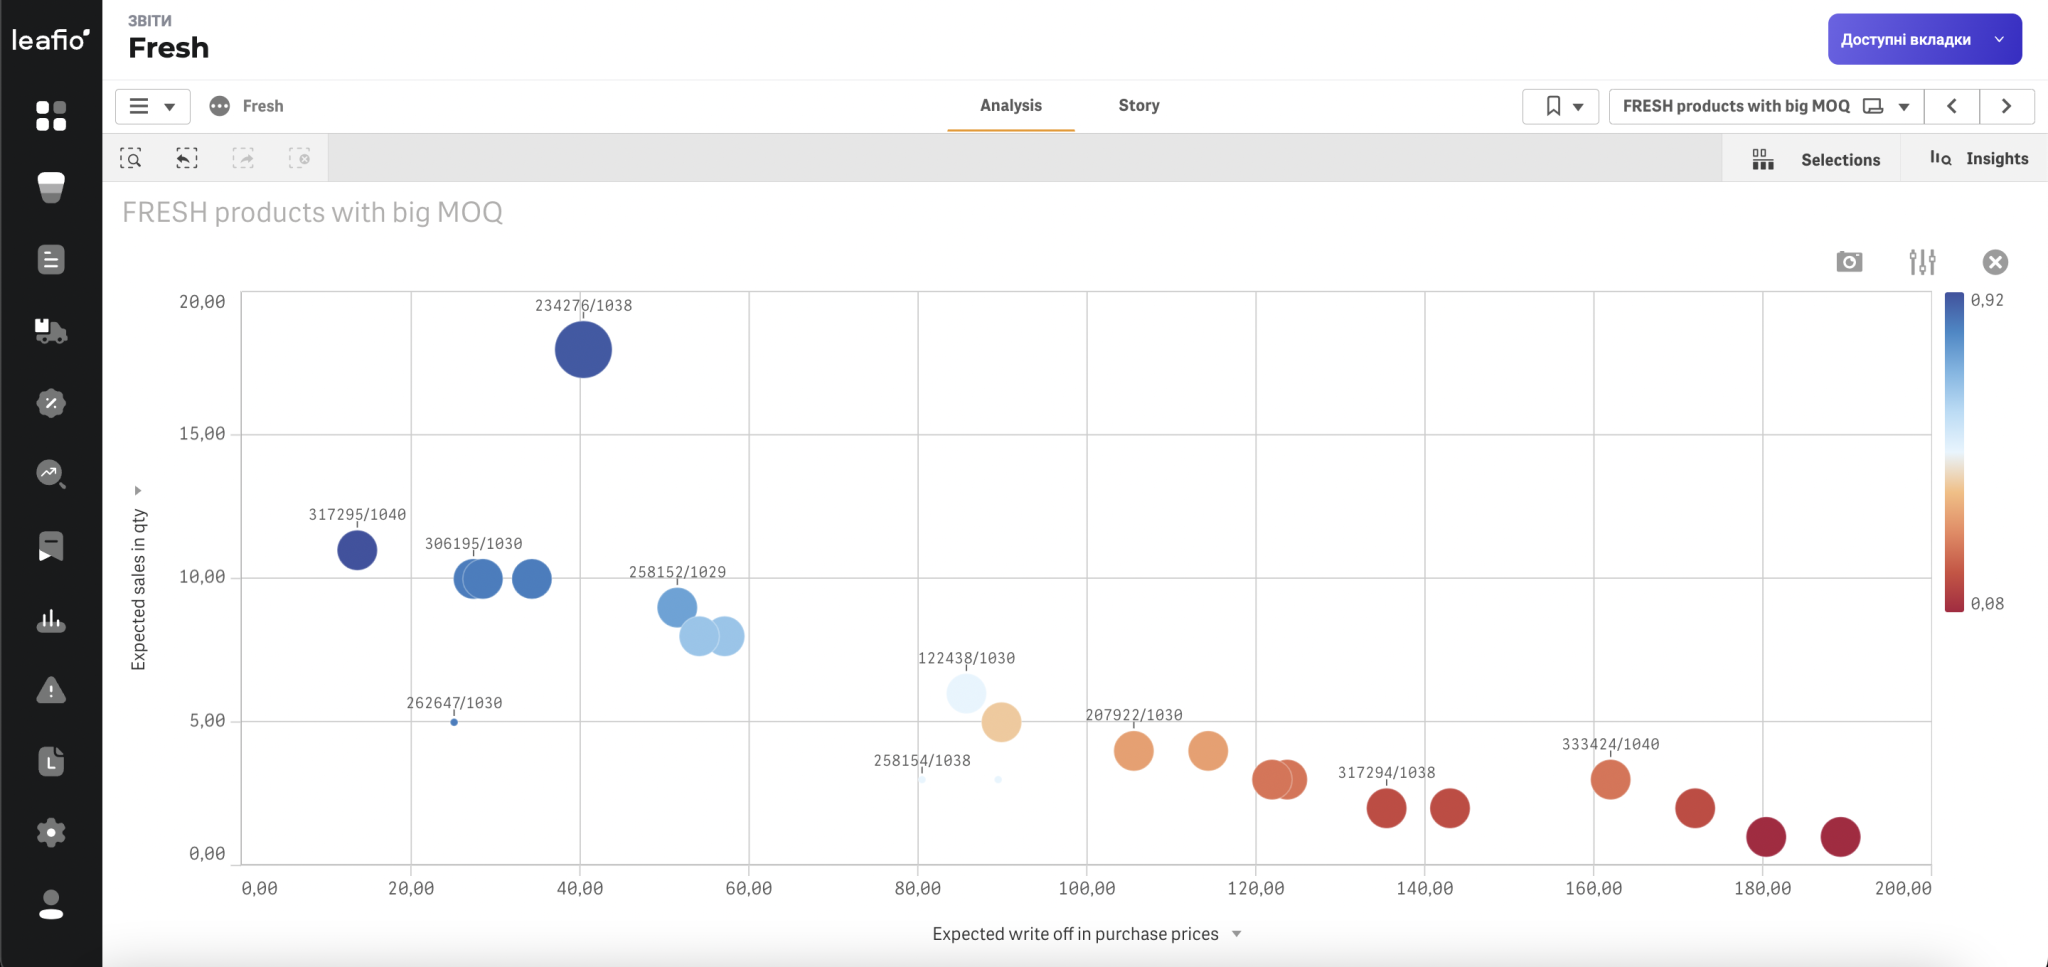The image size is (2048, 967).
Task: Click the Fresh app name in toolbar
Action: tap(263, 106)
